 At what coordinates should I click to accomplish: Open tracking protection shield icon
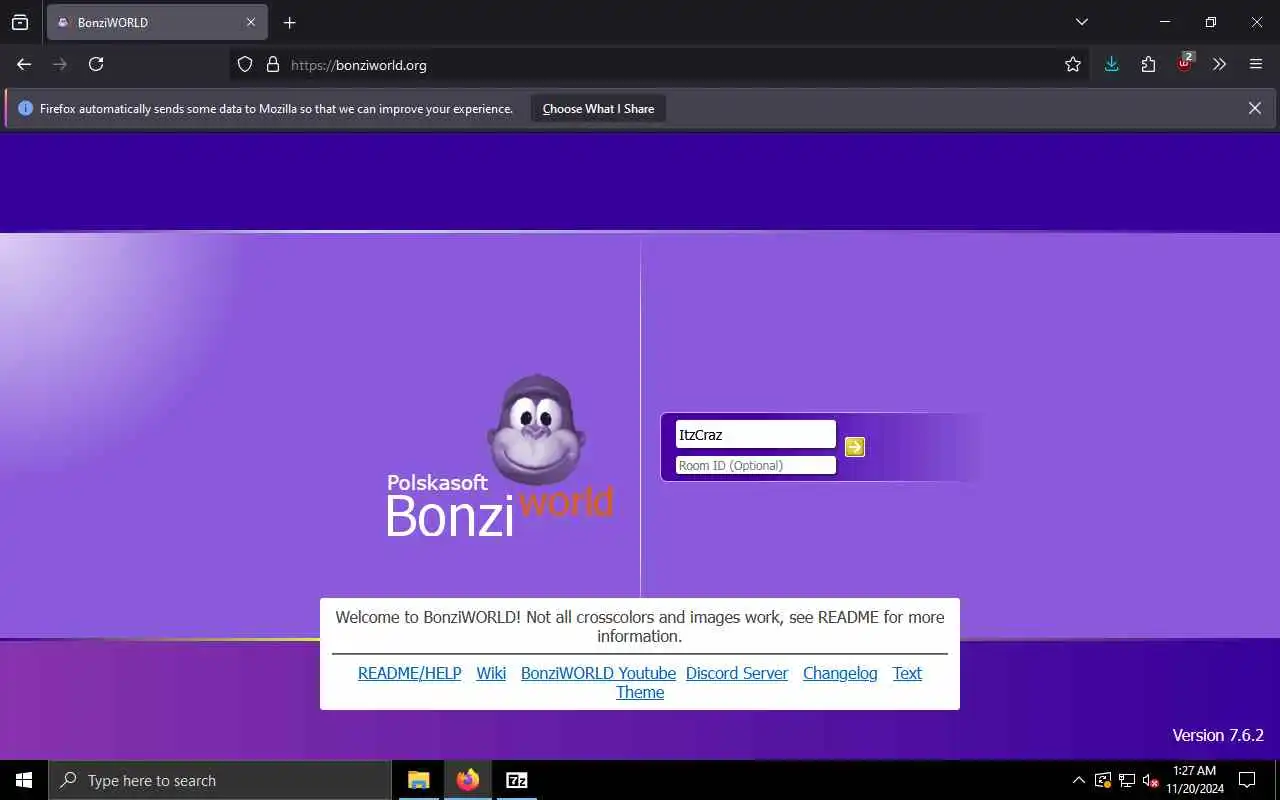245,64
